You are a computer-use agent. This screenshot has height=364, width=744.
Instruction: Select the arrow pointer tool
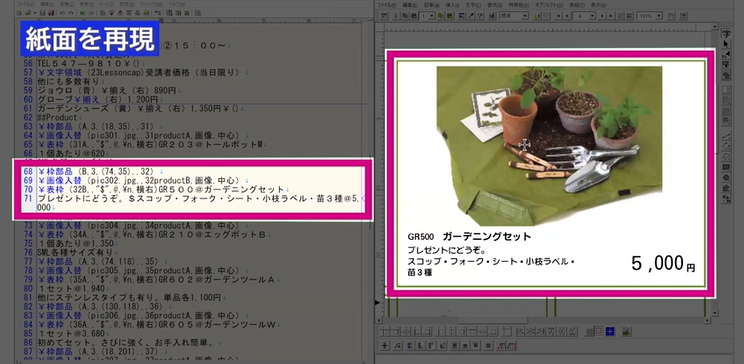(x=725, y=44)
